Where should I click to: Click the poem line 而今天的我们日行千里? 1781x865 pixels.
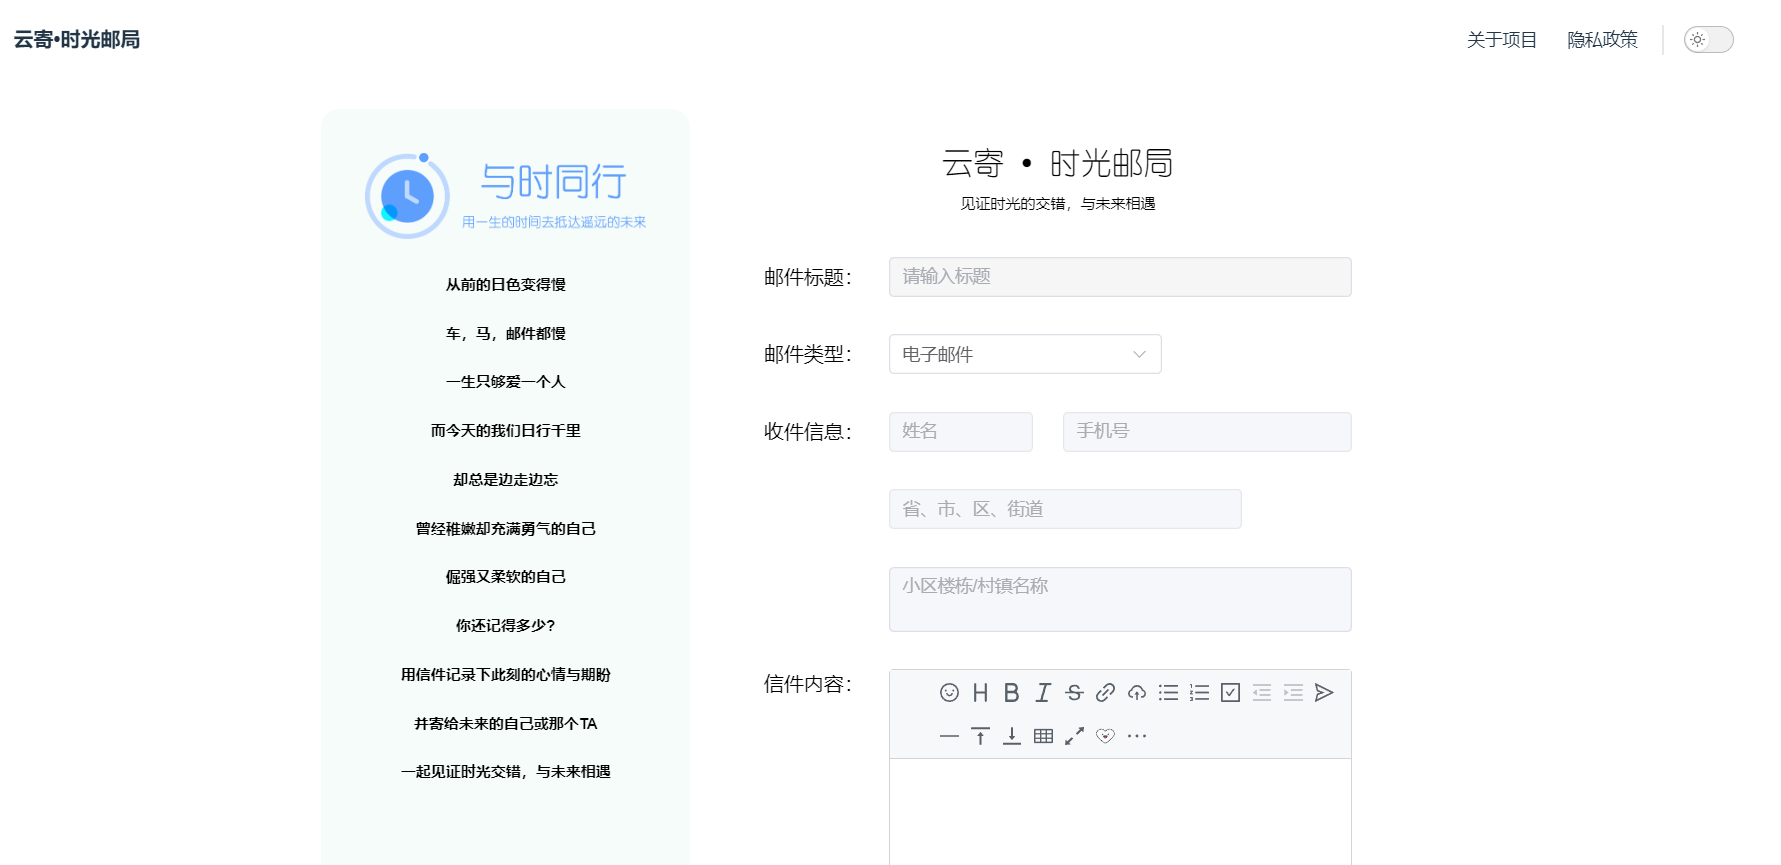[506, 431]
